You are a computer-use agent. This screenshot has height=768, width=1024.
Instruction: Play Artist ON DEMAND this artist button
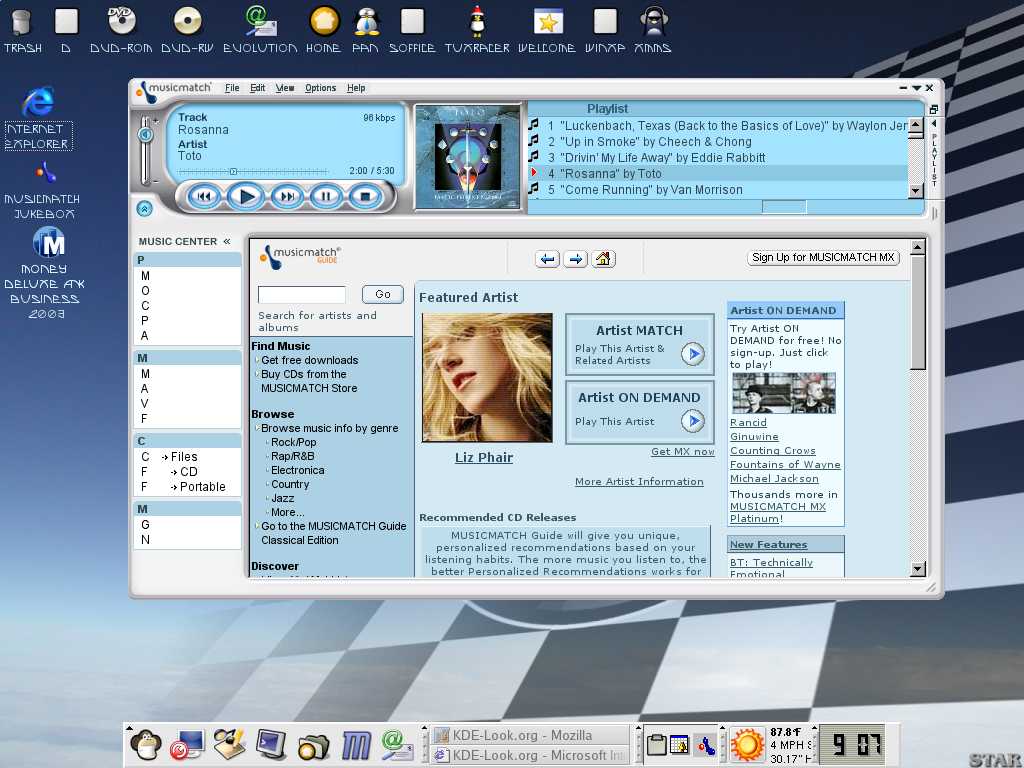pyautogui.click(x=693, y=421)
